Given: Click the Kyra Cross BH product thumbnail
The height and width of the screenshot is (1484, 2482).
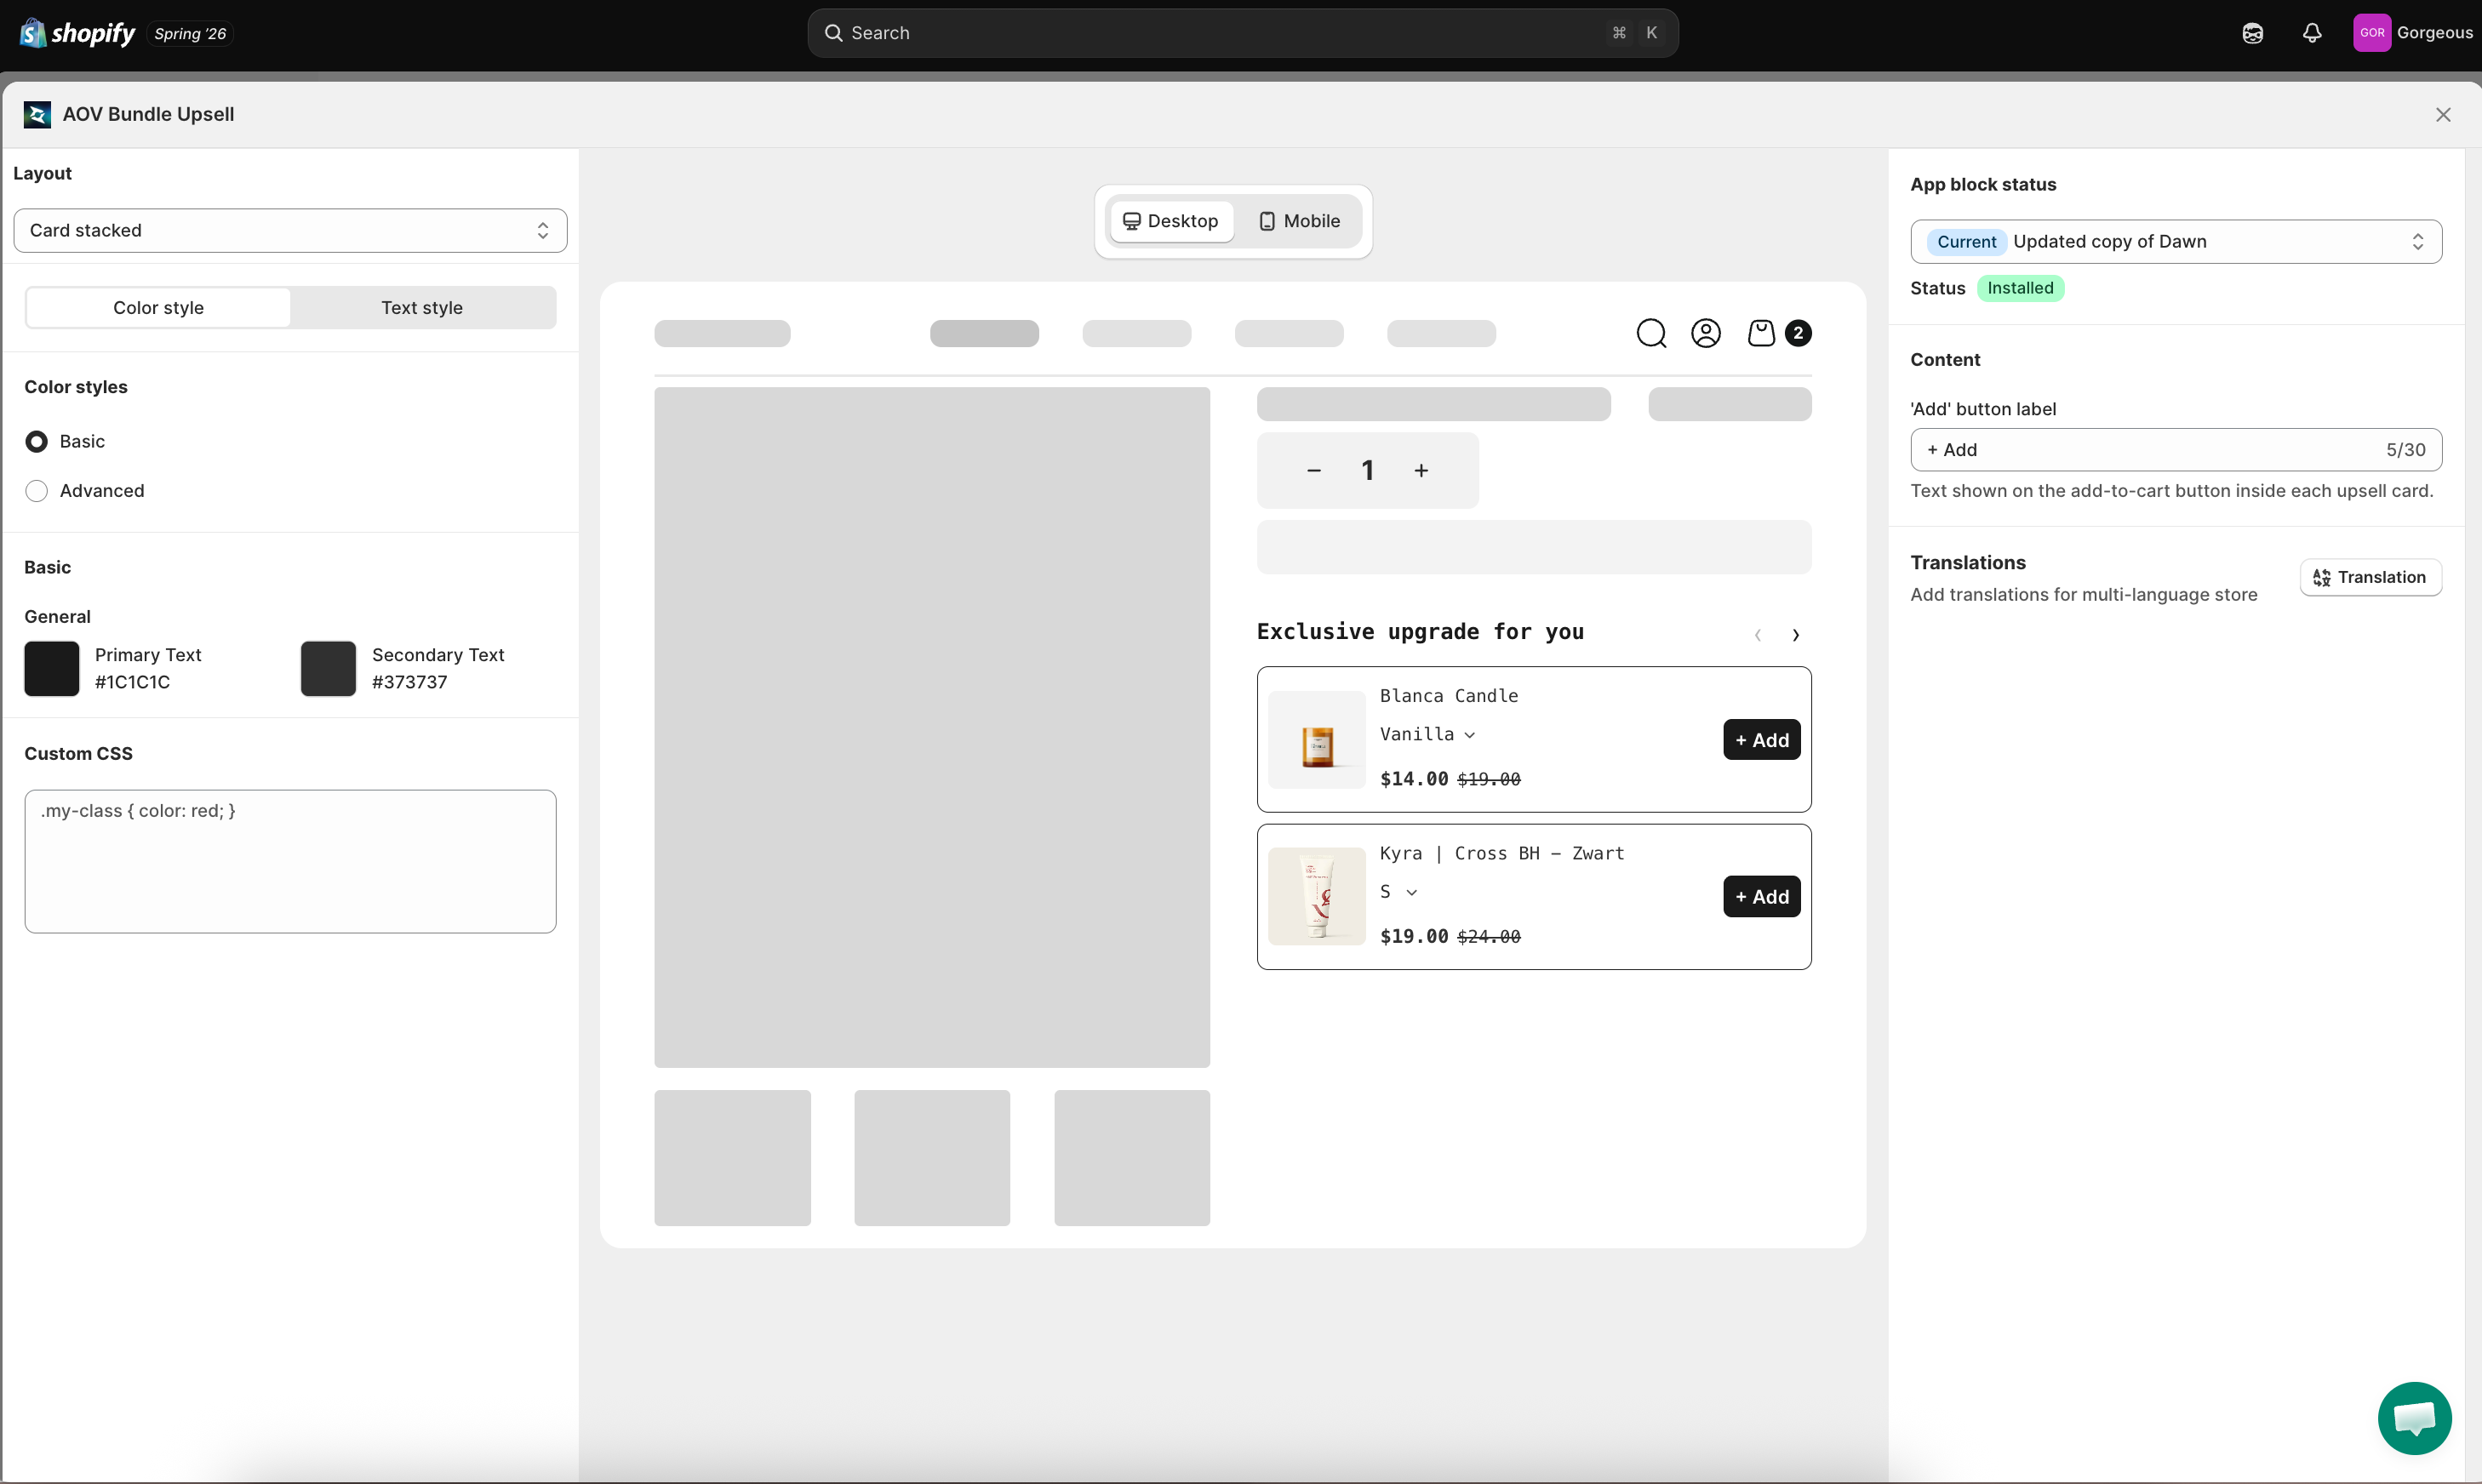Looking at the screenshot, I should click(1317, 897).
